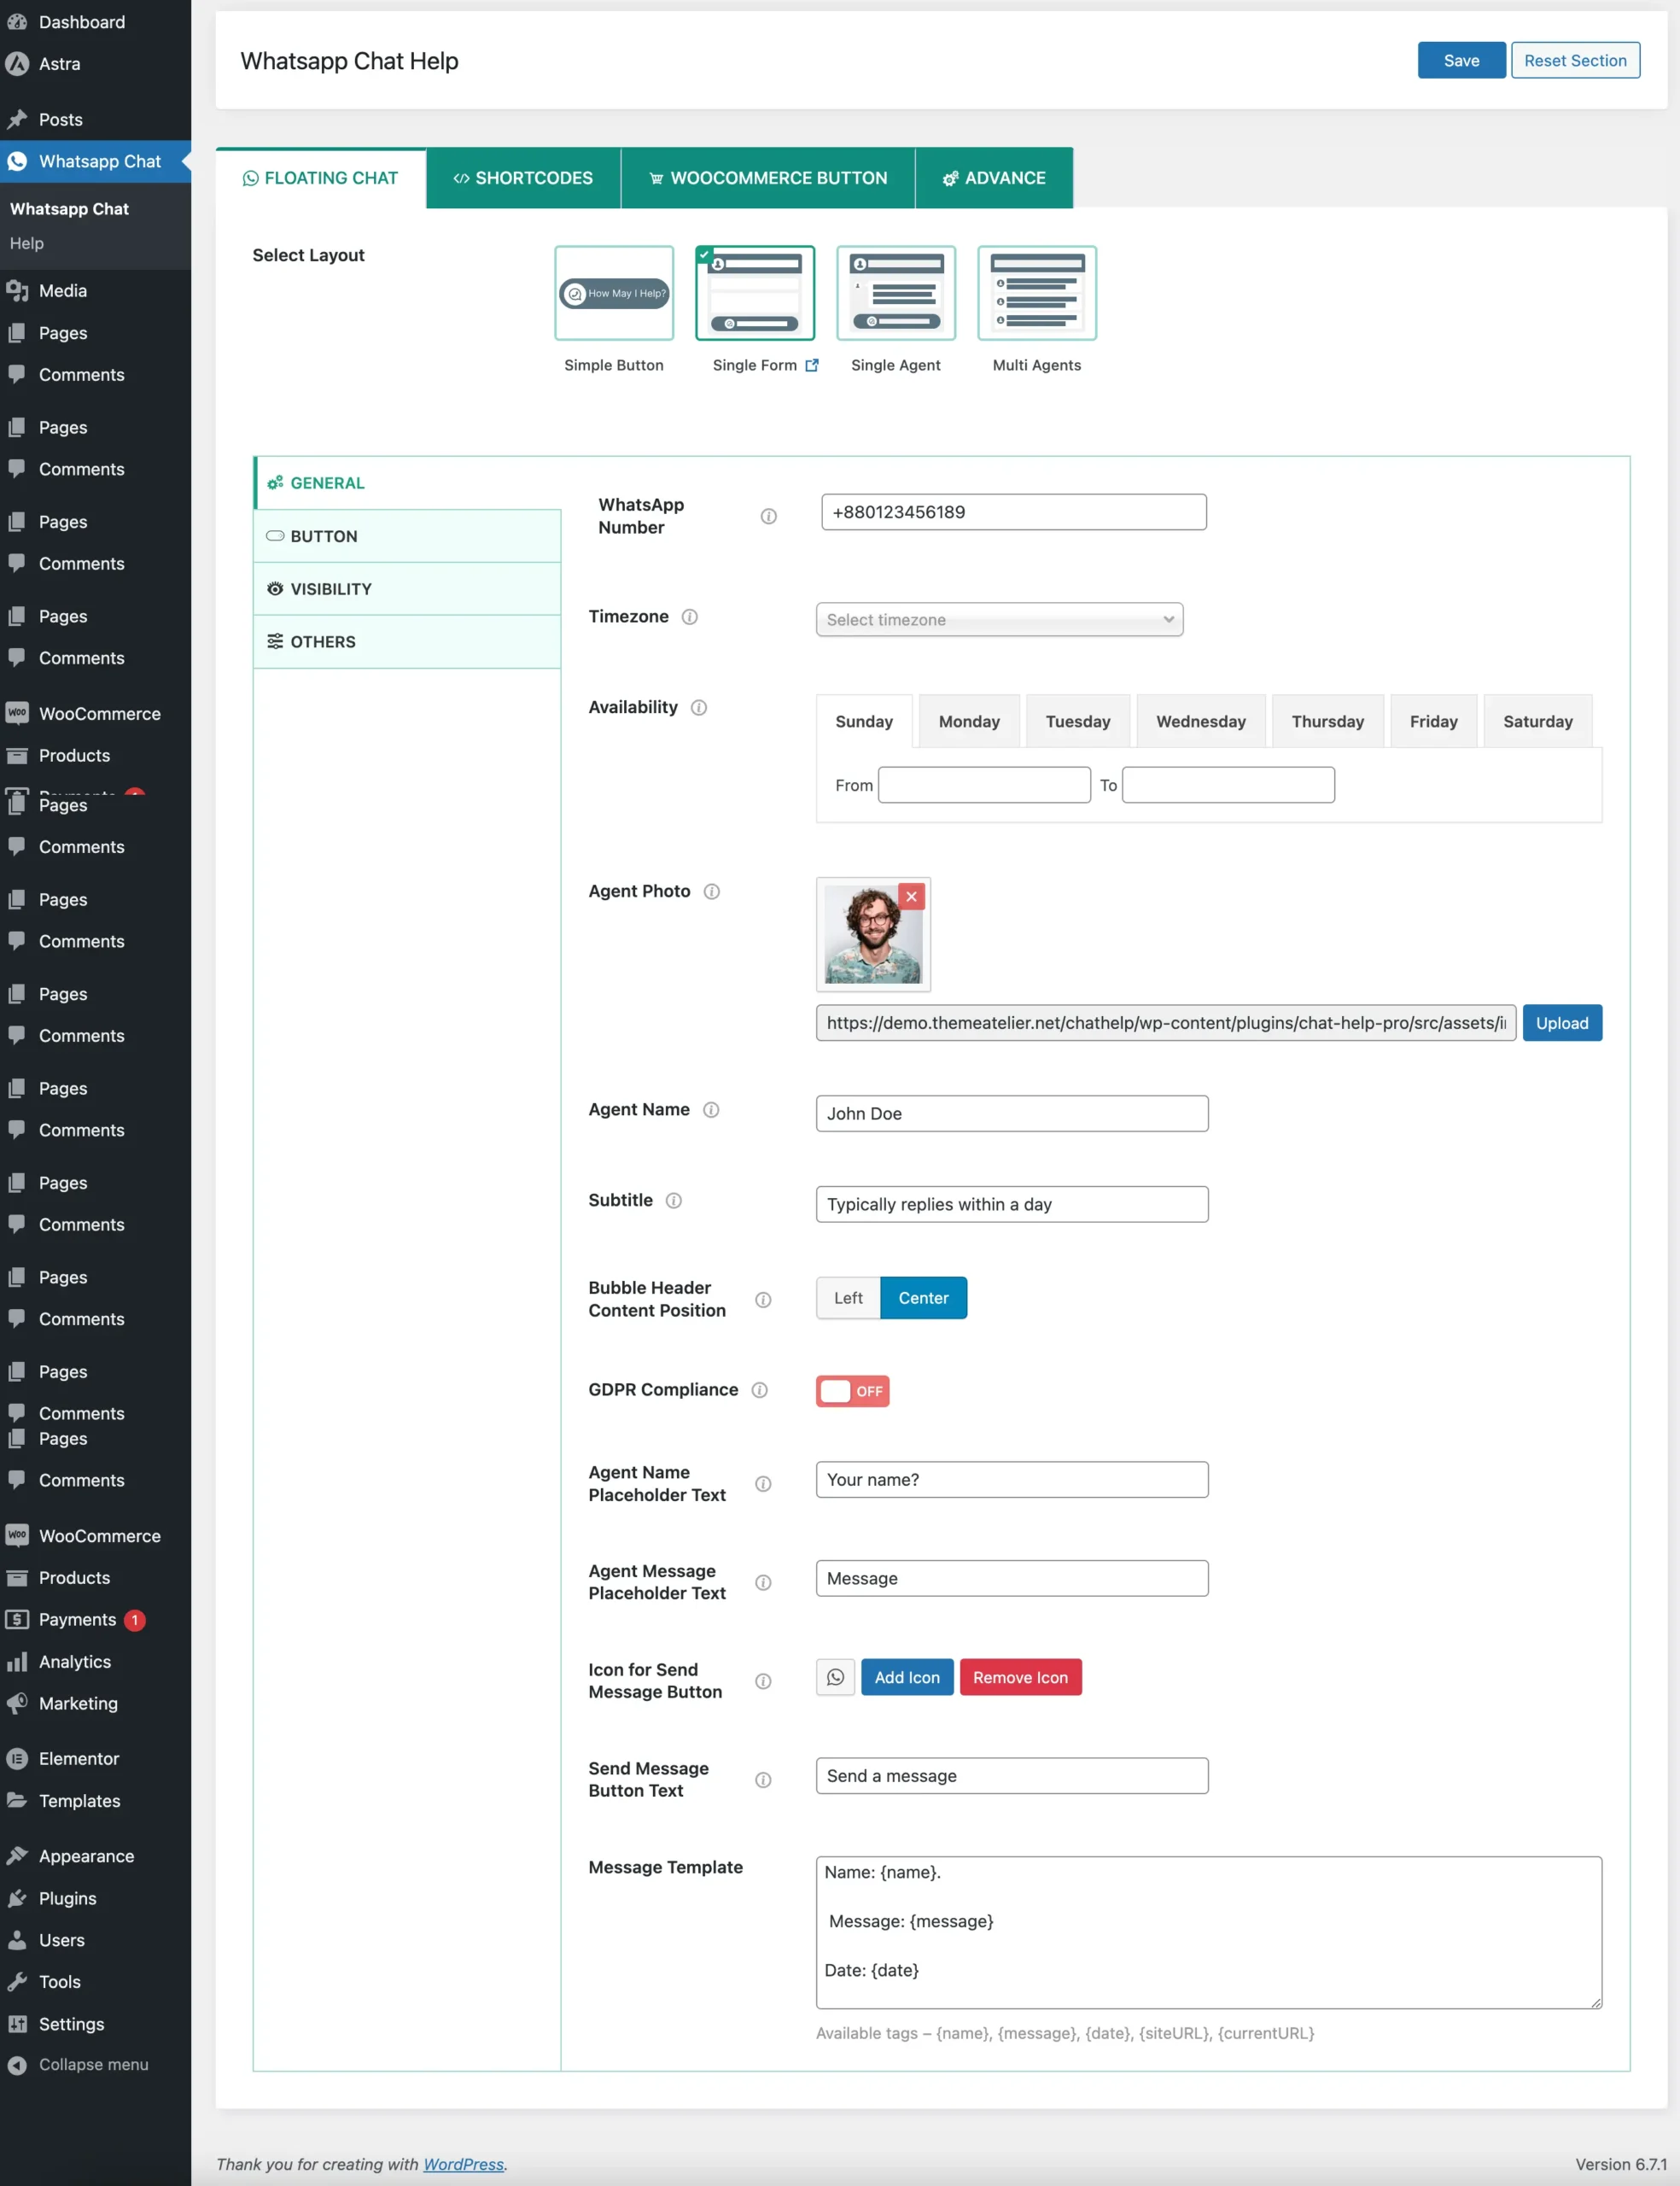The height and width of the screenshot is (2186, 1680).
Task: Click the Agent Name Placeholder Text info icon
Action: click(x=763, y=1484)
